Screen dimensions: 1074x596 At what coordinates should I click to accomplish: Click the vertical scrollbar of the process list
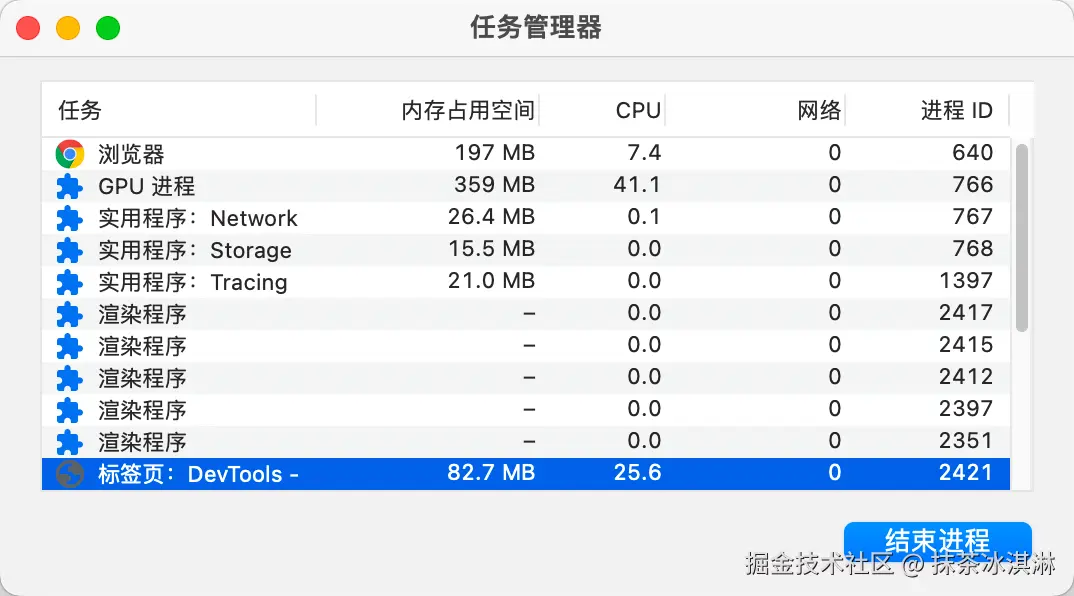(1021, 237)
